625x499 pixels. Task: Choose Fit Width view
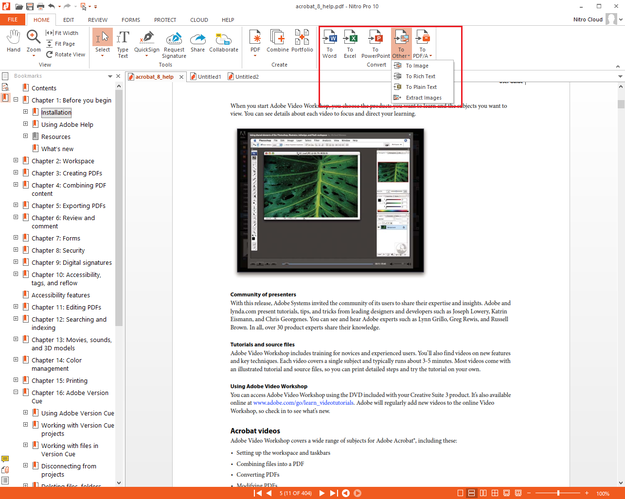pyautogui.click(x=62, y=33)
